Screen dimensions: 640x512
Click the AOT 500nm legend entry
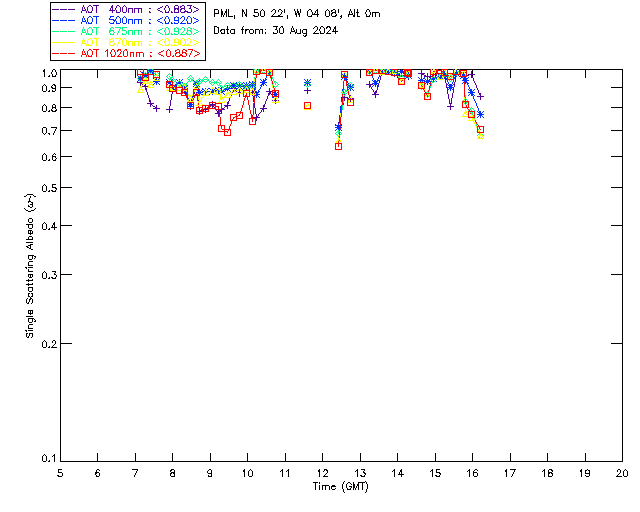click(x=127, y=20)
